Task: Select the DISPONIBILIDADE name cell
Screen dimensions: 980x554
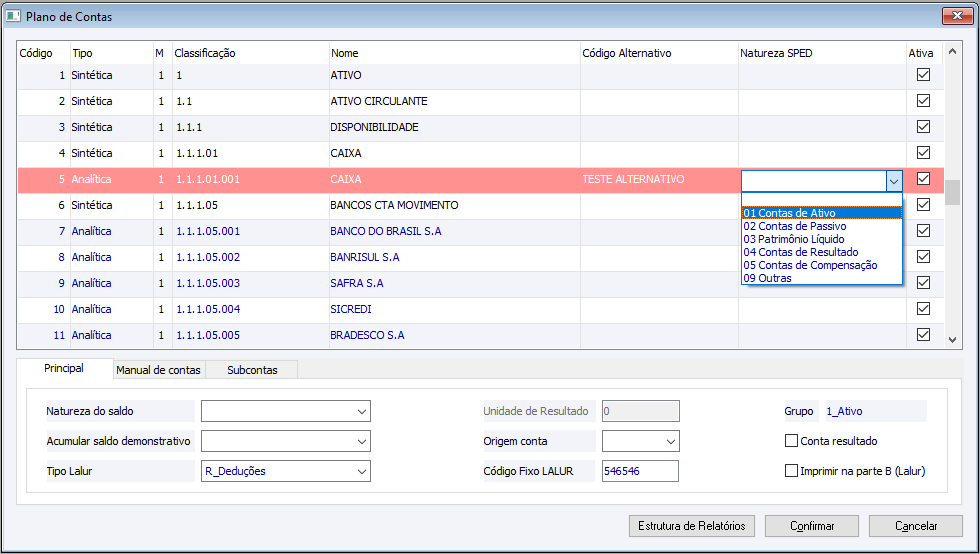Action: tap(454, 127)
